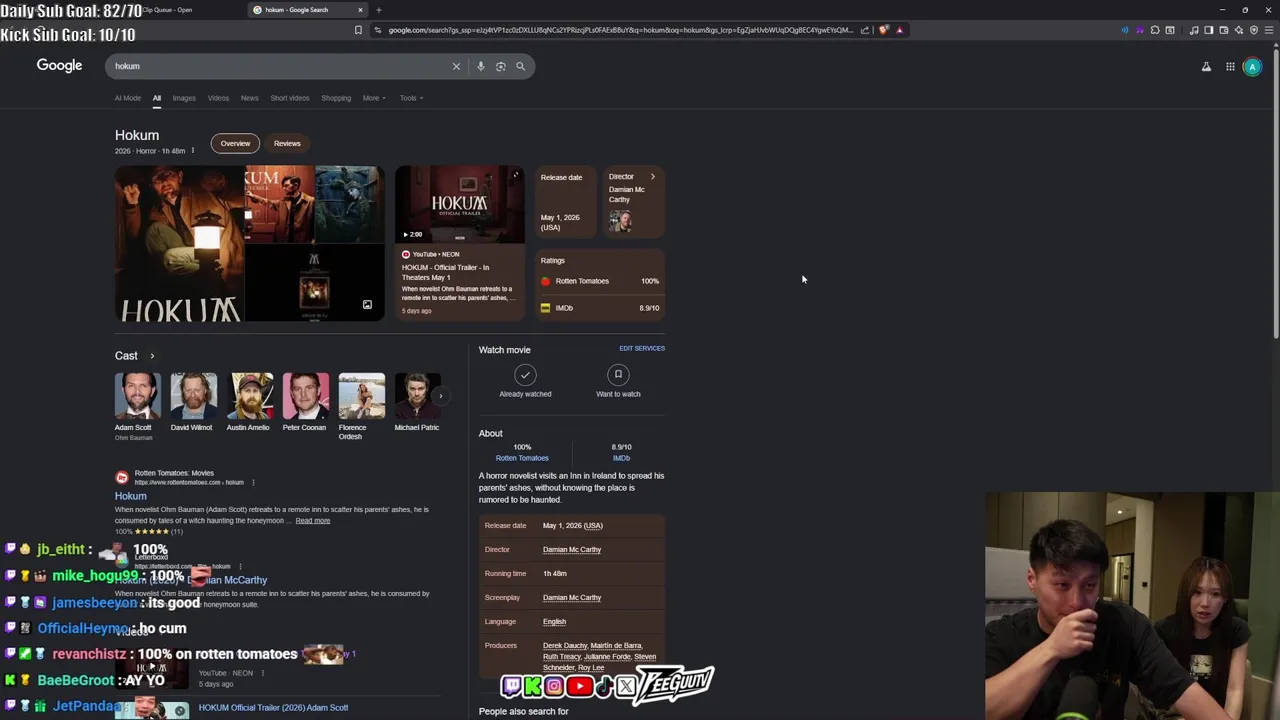1280x720 pixels.
Task: Open new tab with plus button
Action: coord(378,10)
